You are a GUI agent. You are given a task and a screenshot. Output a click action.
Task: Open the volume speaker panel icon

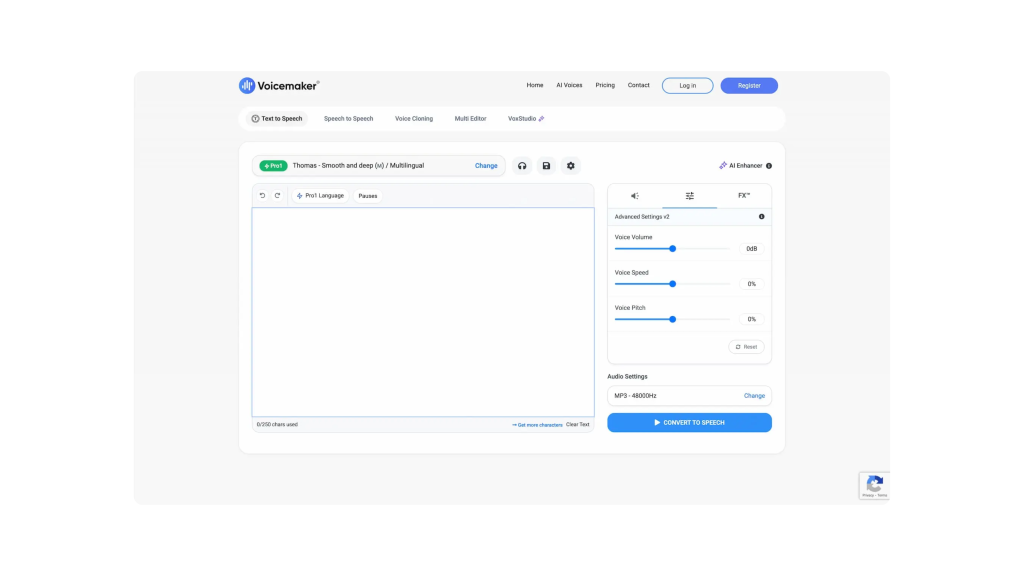pyautogui.click(x=634, y=196)
